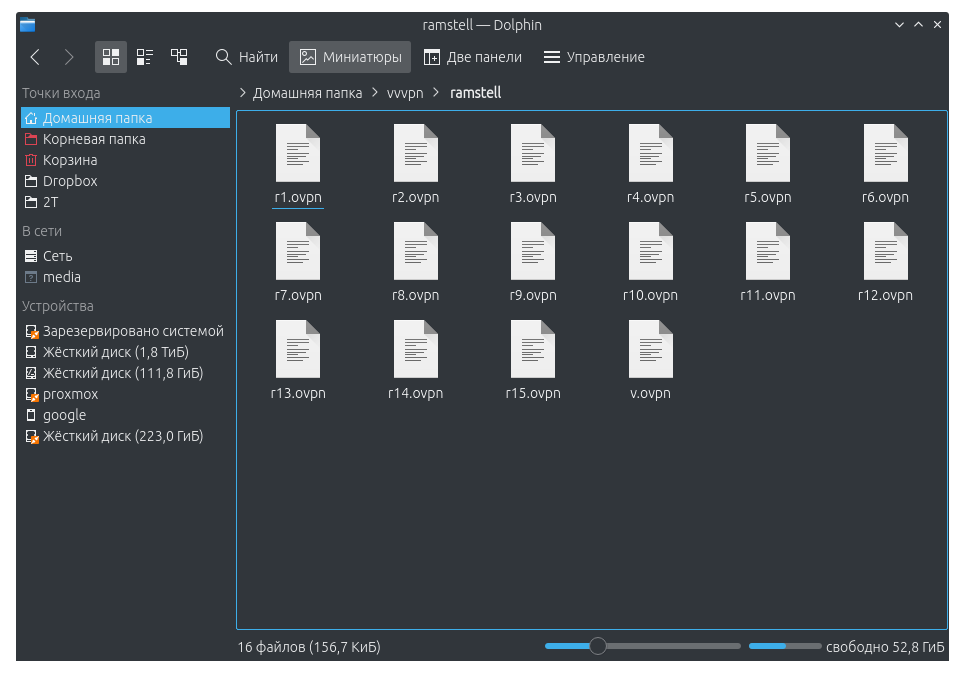
Task: Click ramstell in the breadcrumb
Action: coord(476,93)
